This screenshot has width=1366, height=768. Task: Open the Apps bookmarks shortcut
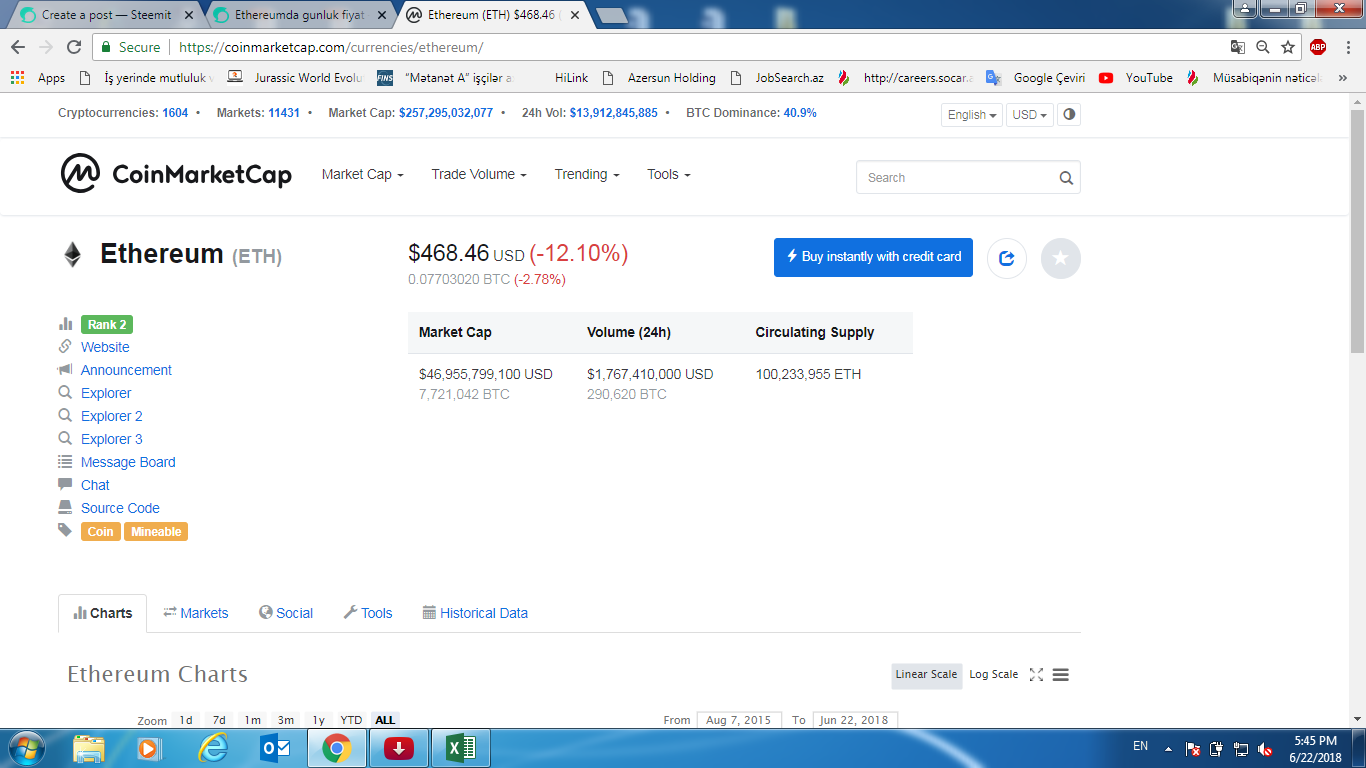tap(37, 78)
